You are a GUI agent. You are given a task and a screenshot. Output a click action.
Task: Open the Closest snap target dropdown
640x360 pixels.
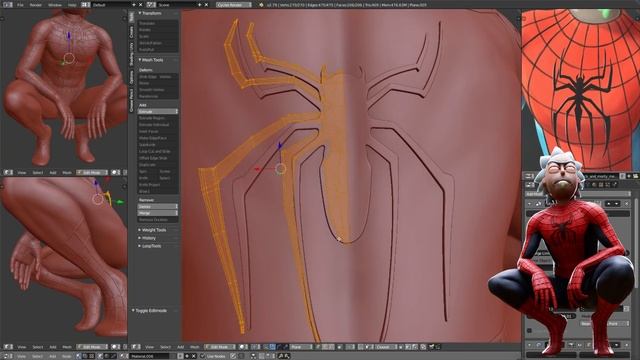[386, 347]
